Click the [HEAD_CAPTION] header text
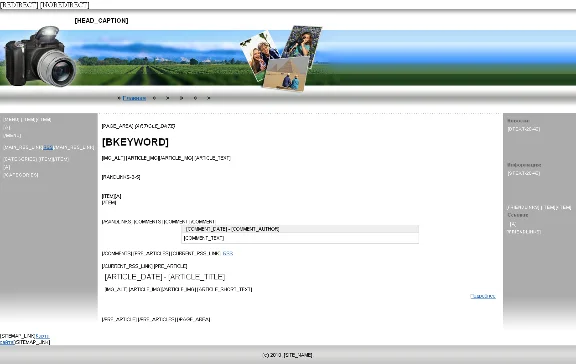 (101, 21)
